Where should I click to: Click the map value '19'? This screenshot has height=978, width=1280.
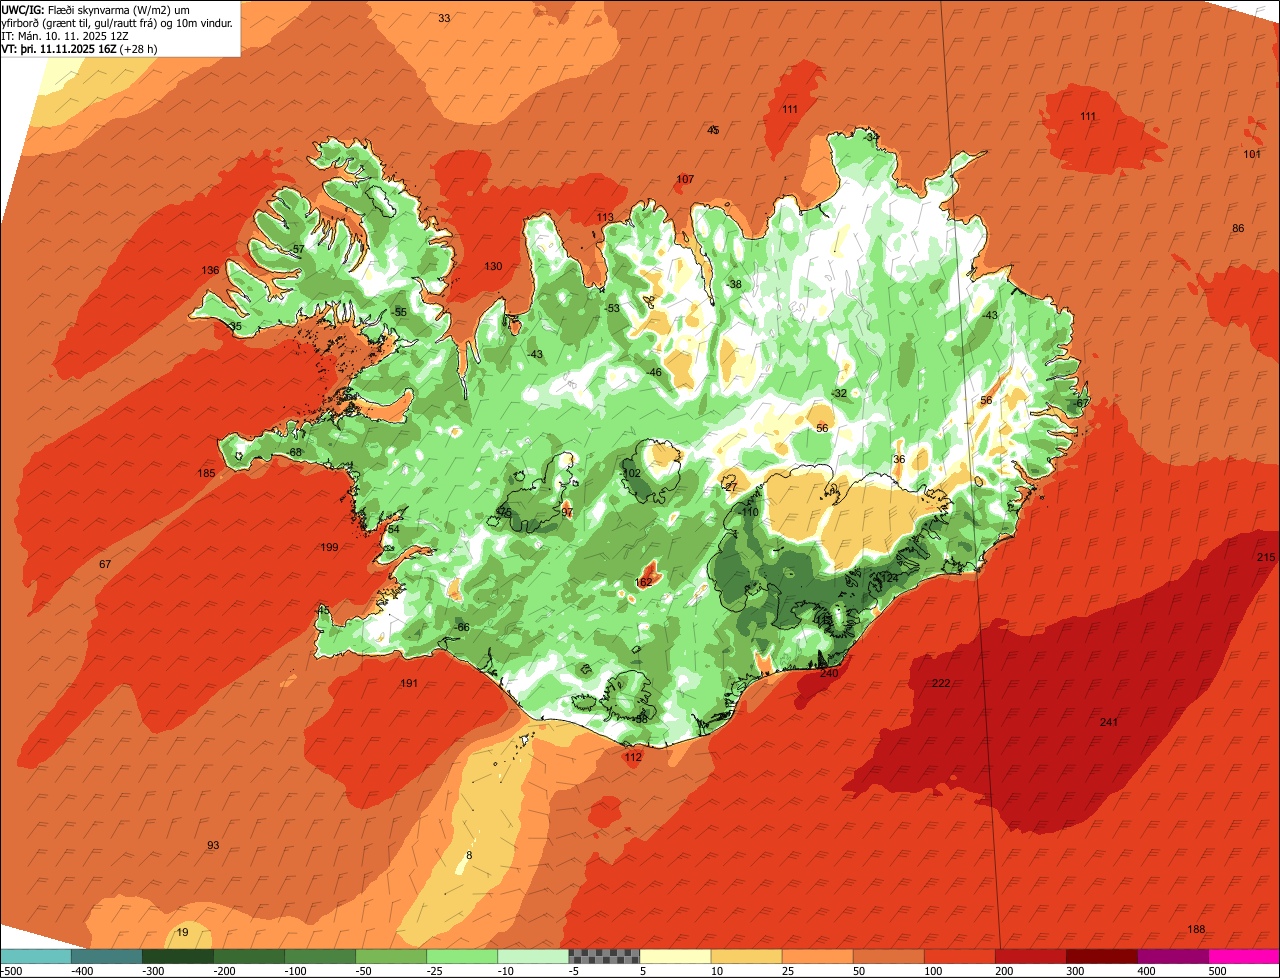[x=182, y=932]
